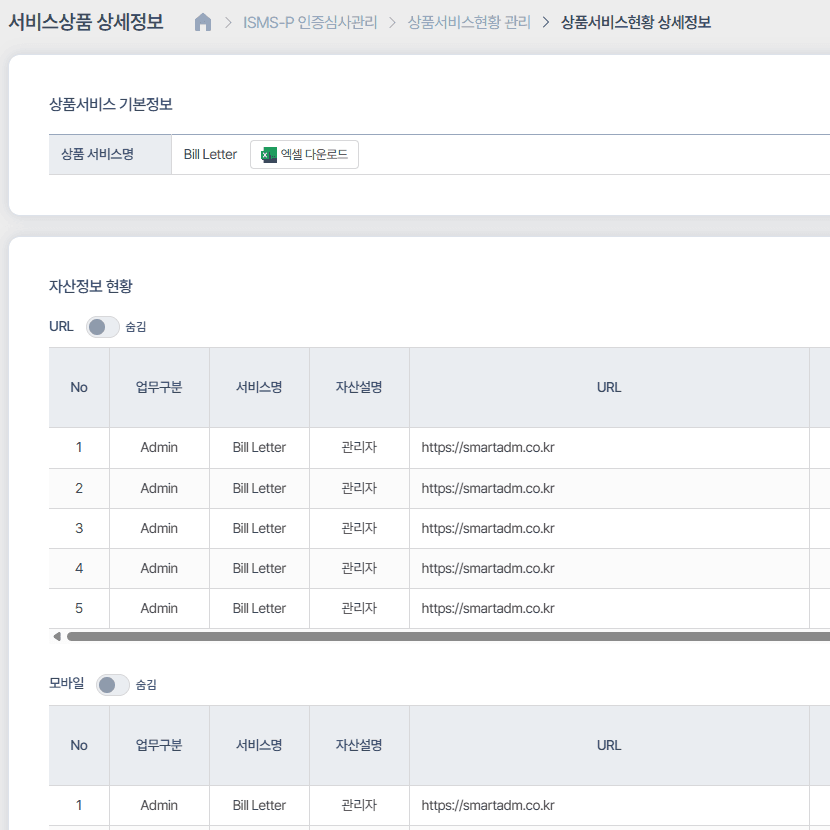Toggle the 모바일 section hide switch
Viewport: 830px width, 830px height.
point(112,685)
